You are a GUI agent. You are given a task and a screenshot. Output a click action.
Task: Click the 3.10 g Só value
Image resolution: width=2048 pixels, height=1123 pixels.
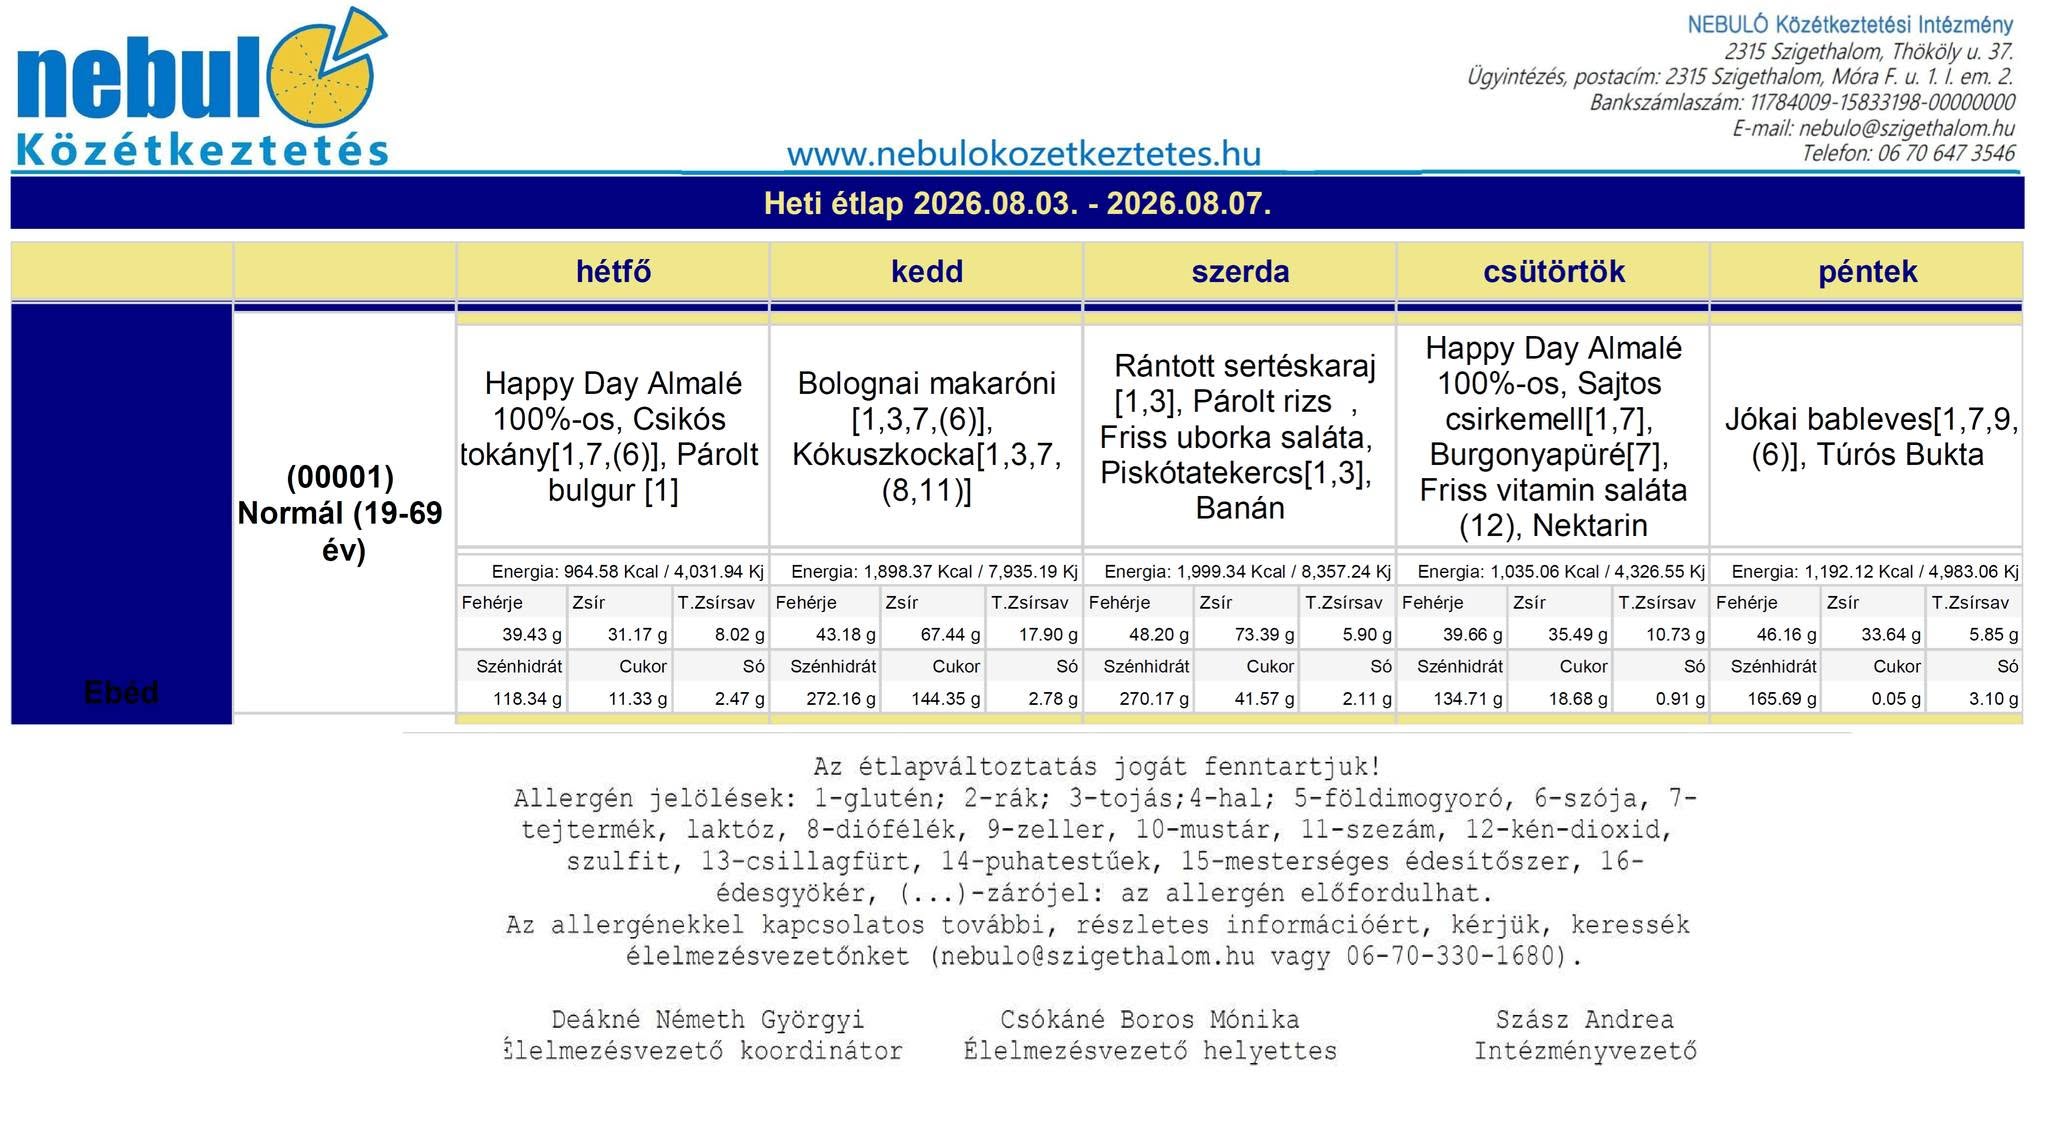pos(1994,699)
